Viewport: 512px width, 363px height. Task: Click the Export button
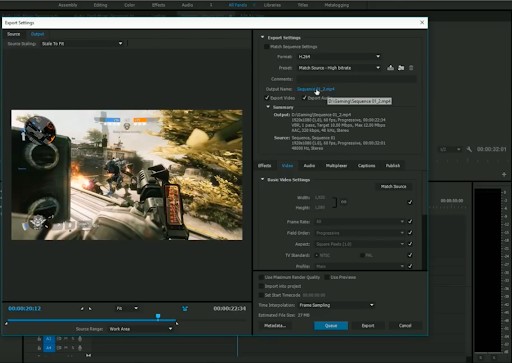click(x=368, y=326)
